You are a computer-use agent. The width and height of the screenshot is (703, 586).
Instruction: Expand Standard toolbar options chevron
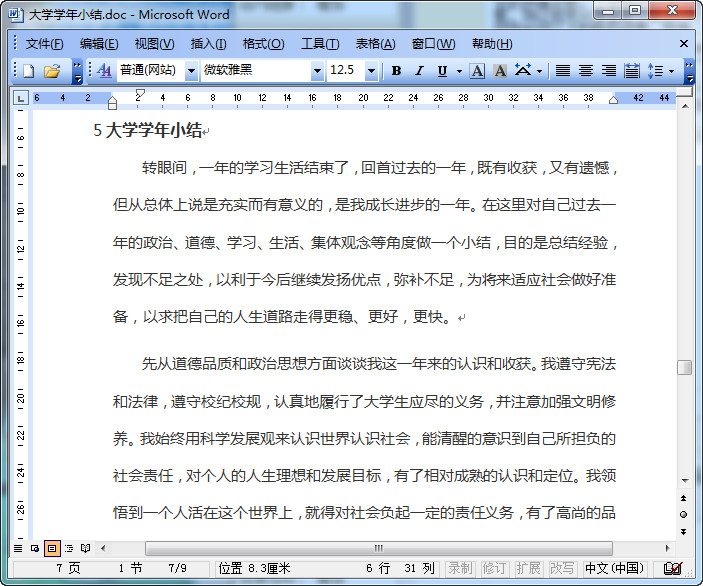tap(77, 72)
